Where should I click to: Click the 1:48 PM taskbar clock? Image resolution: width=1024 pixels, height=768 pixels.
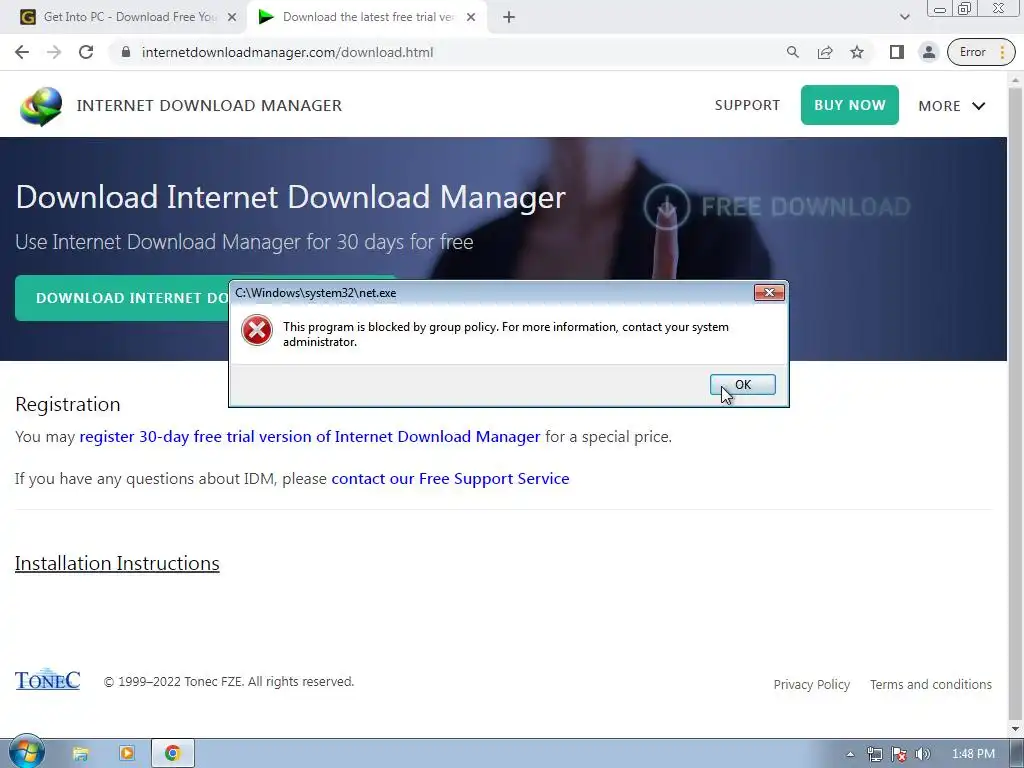coord(973,754)
